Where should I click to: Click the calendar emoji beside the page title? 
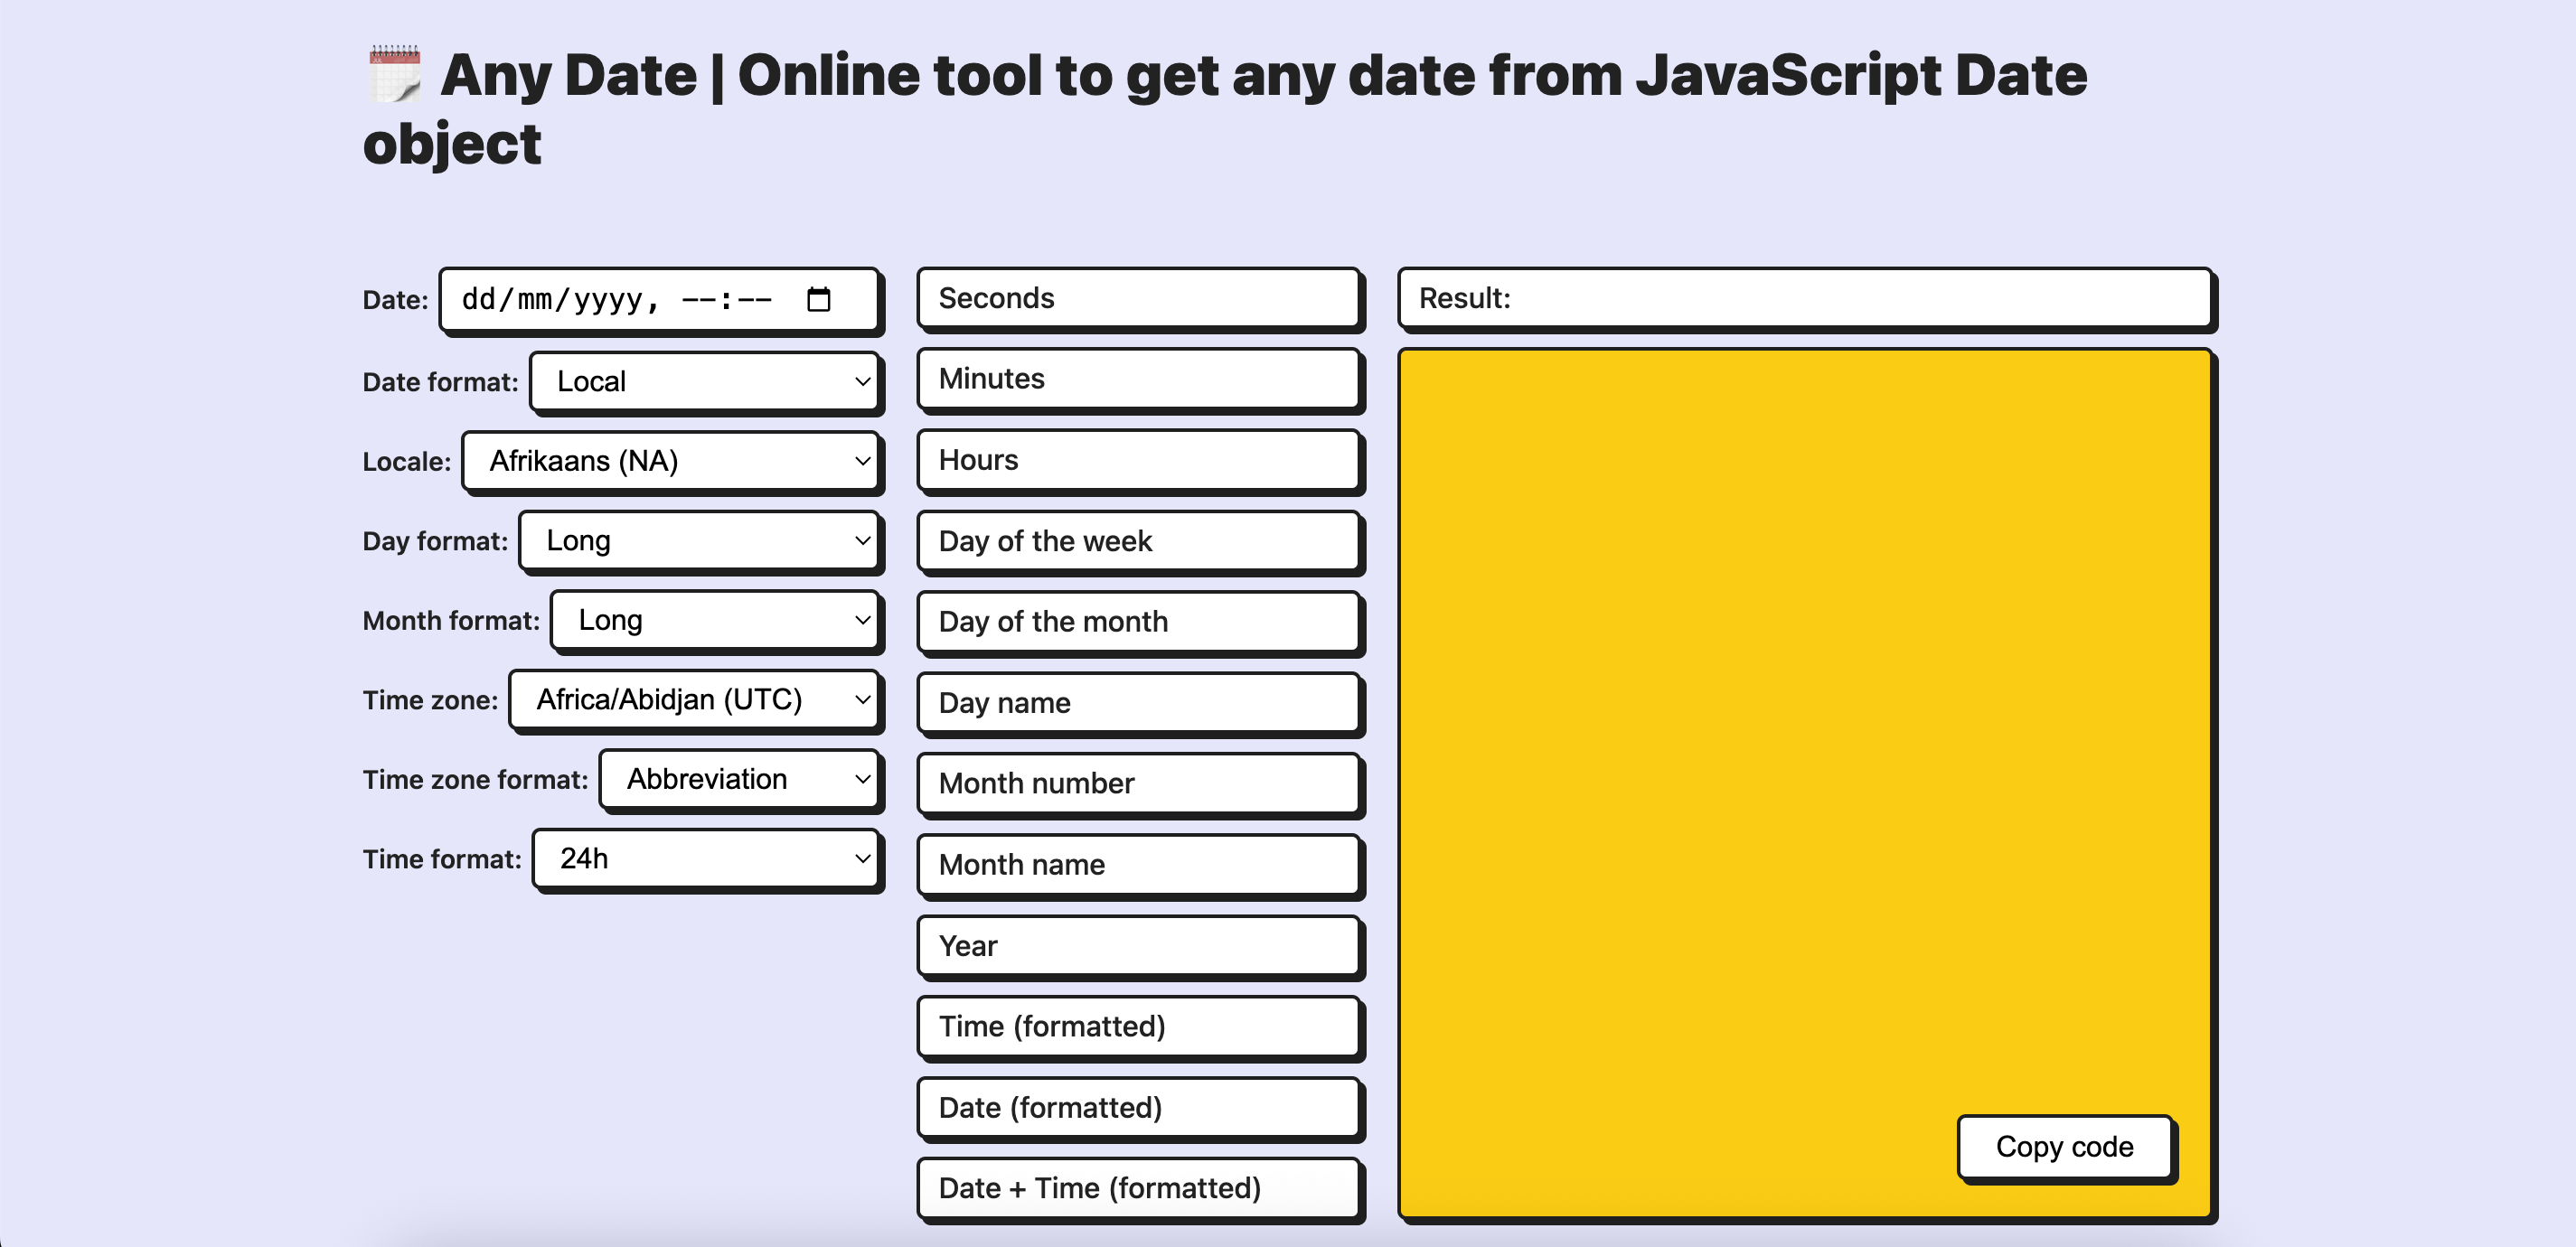click(x=394, y=74)
